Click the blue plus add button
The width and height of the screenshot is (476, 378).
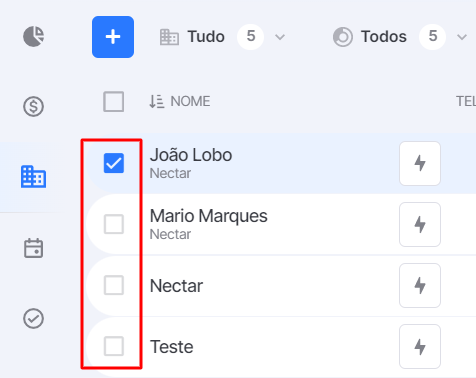113,37
